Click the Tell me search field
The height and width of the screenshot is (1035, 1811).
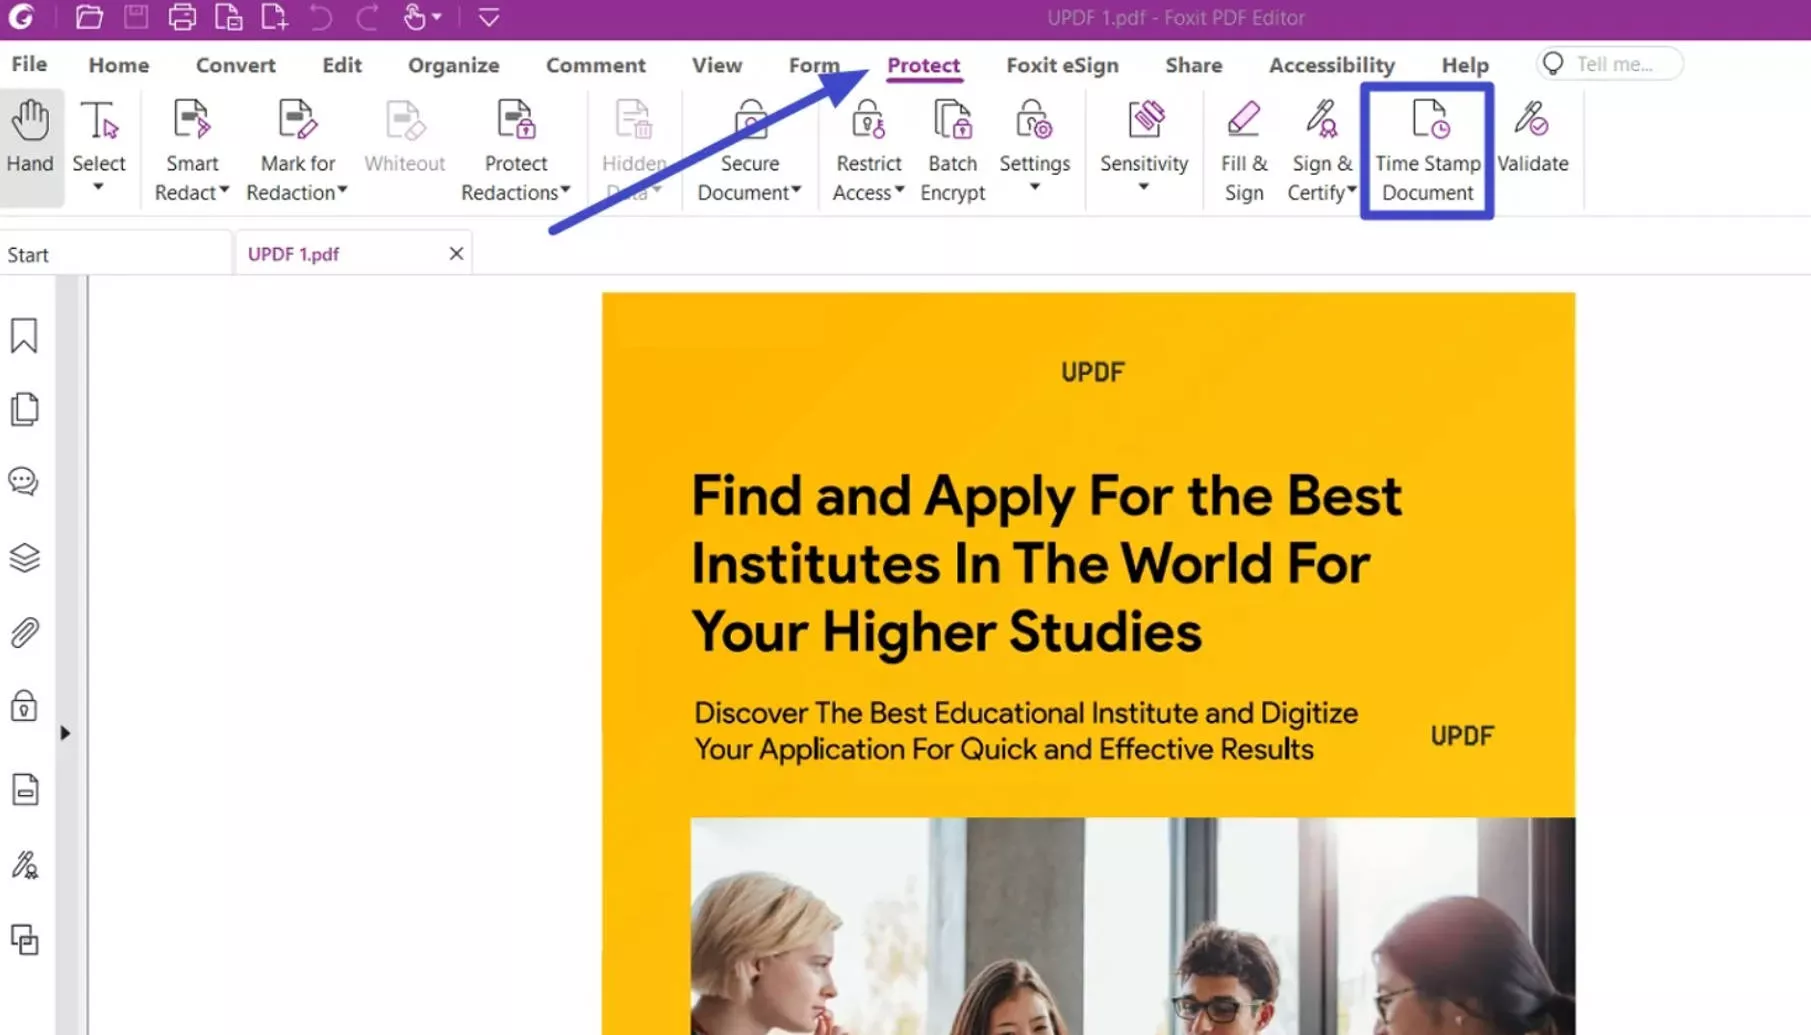point(1609,64)
